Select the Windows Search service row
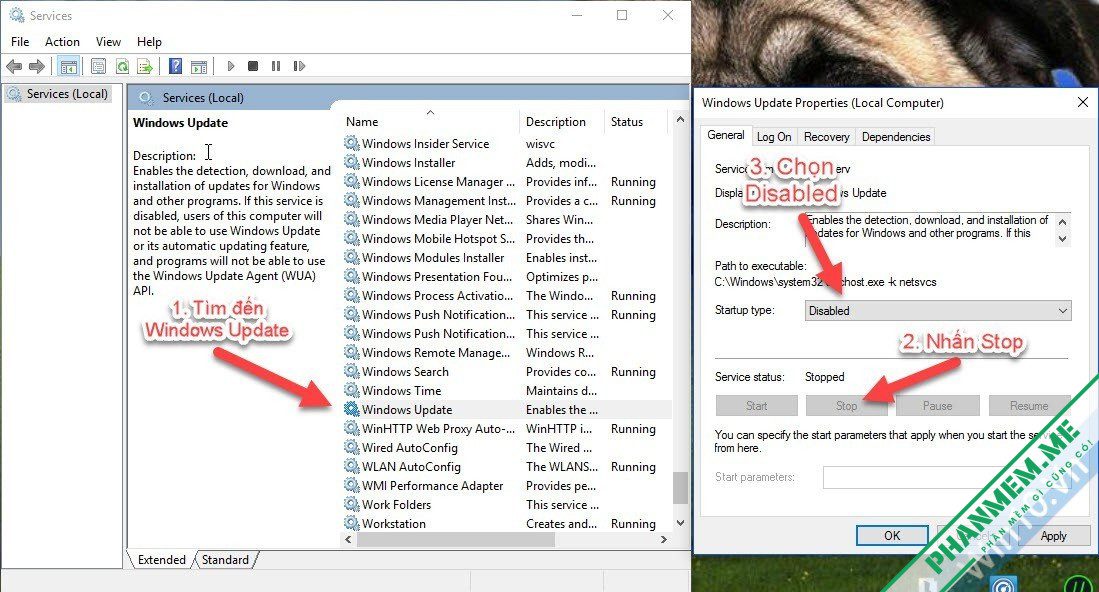This screenshot has width=1099, height=592. tap(507, 371)
